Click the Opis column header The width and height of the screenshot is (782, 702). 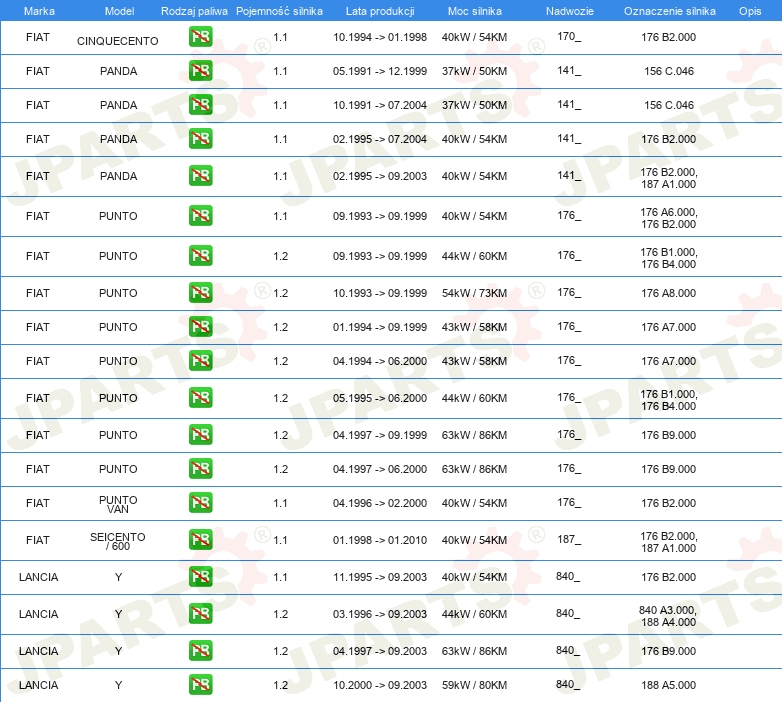(x=750, y=11)
